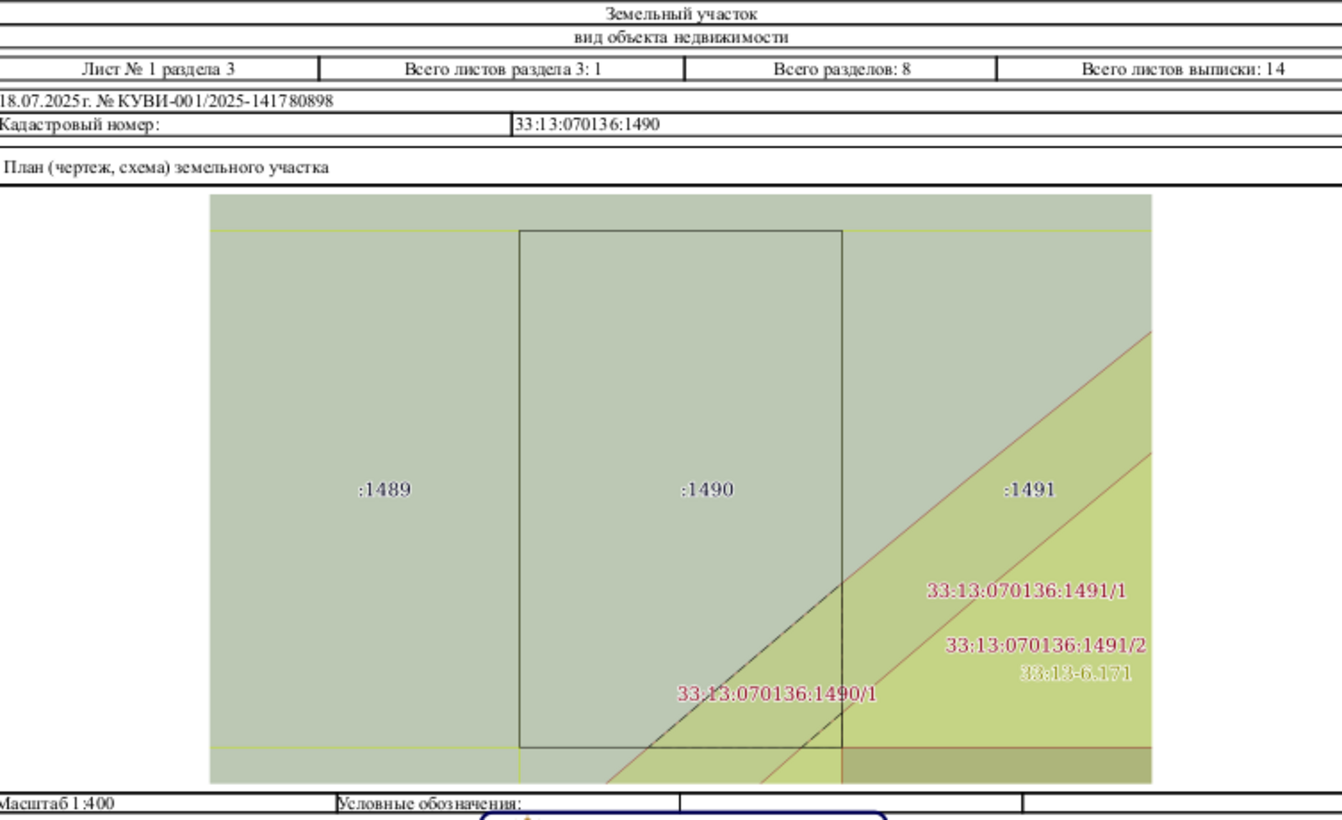Screen dimensions: 1342x820
Task: Click the 'Всего разделов: 8' cell
Action: [x=841, y=69]
